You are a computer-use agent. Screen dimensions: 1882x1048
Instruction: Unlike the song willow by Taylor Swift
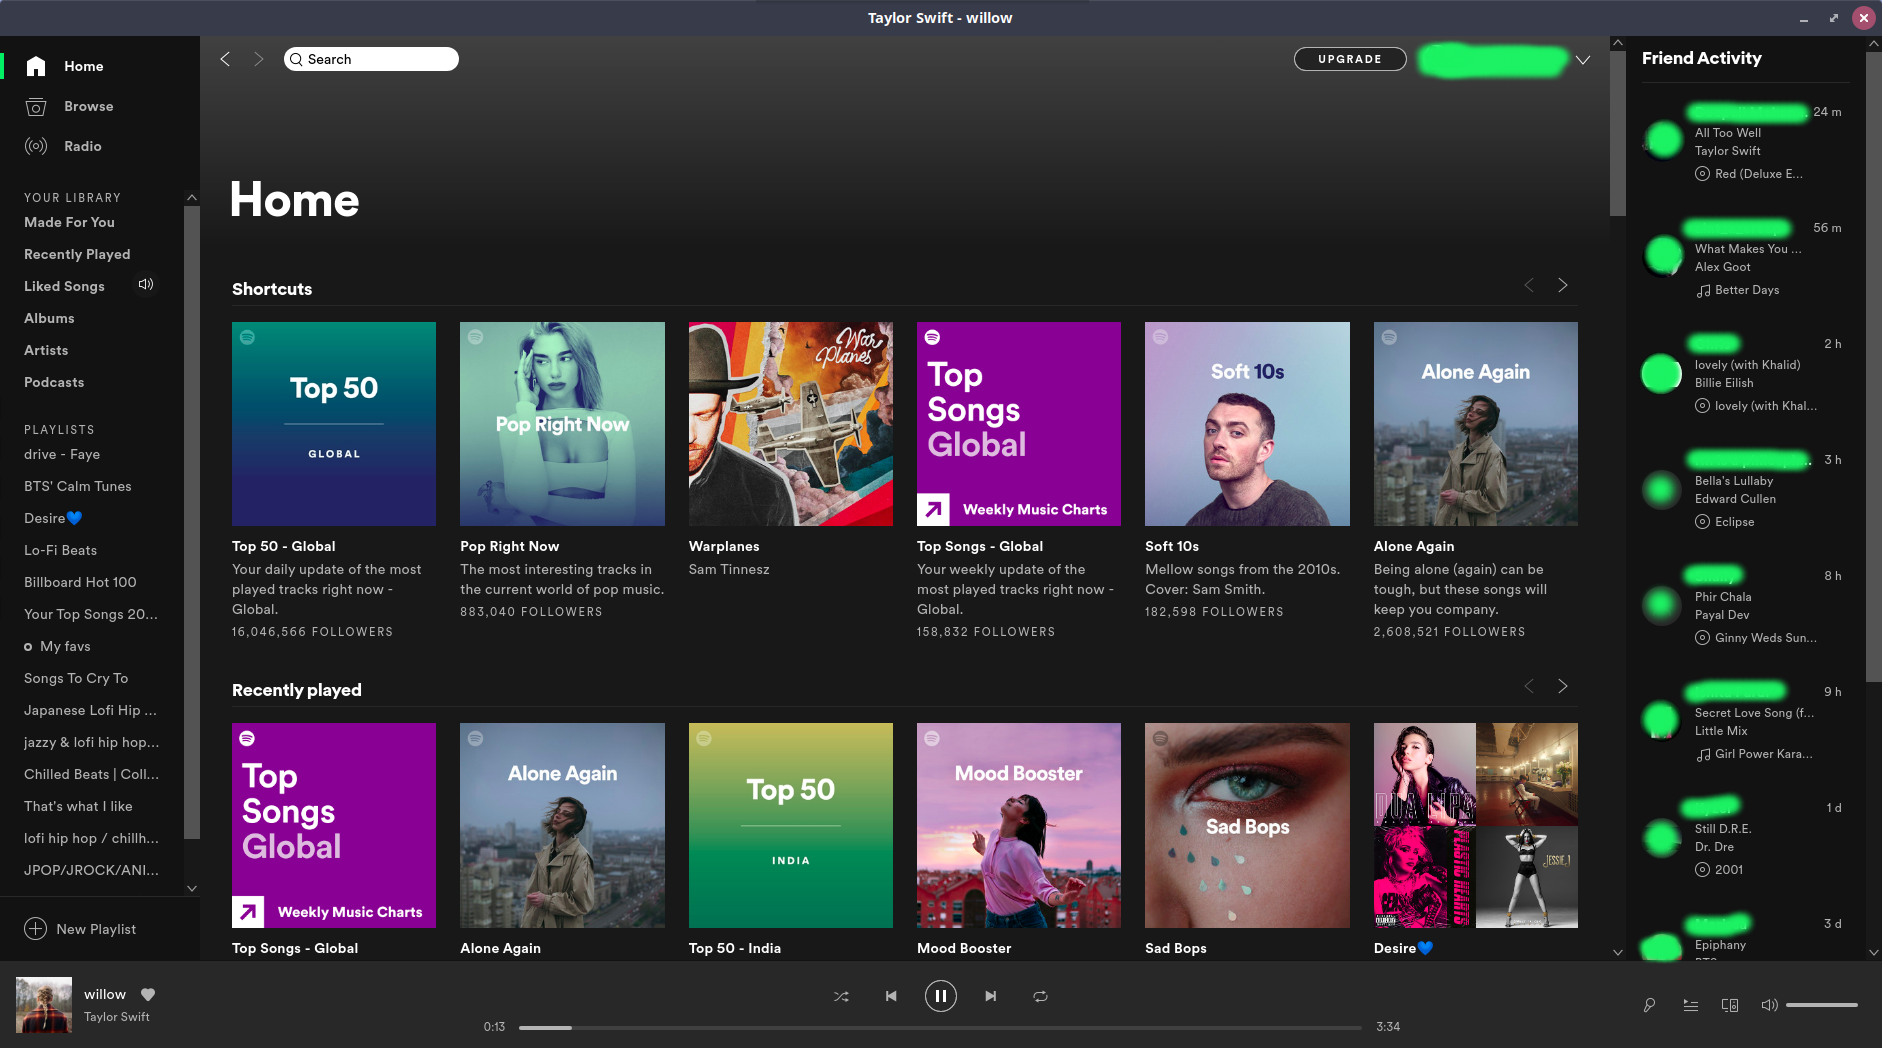pyautogui.click(x=147, y=994)
